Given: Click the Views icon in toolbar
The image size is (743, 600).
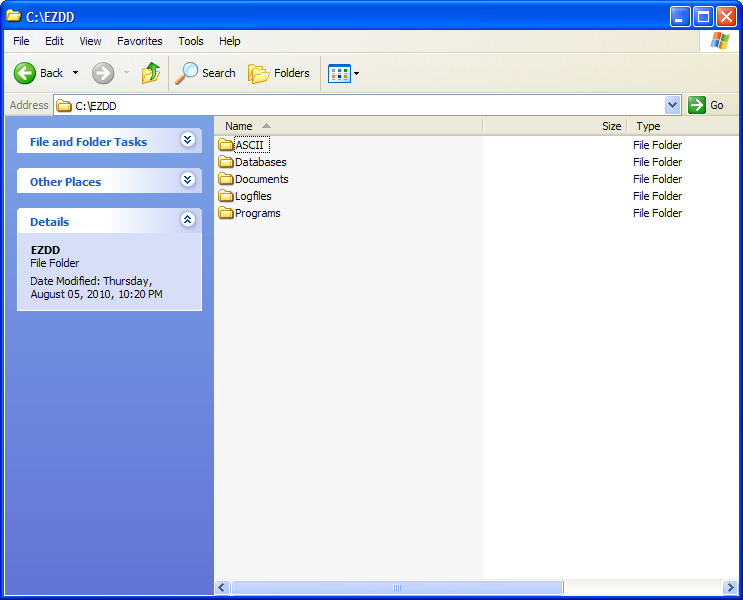Looking at the screenshot, I should 339,73.
